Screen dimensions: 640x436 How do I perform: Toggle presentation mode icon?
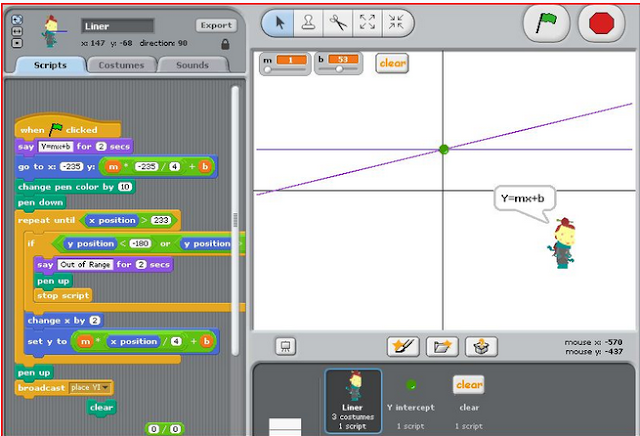click(286, 347)
